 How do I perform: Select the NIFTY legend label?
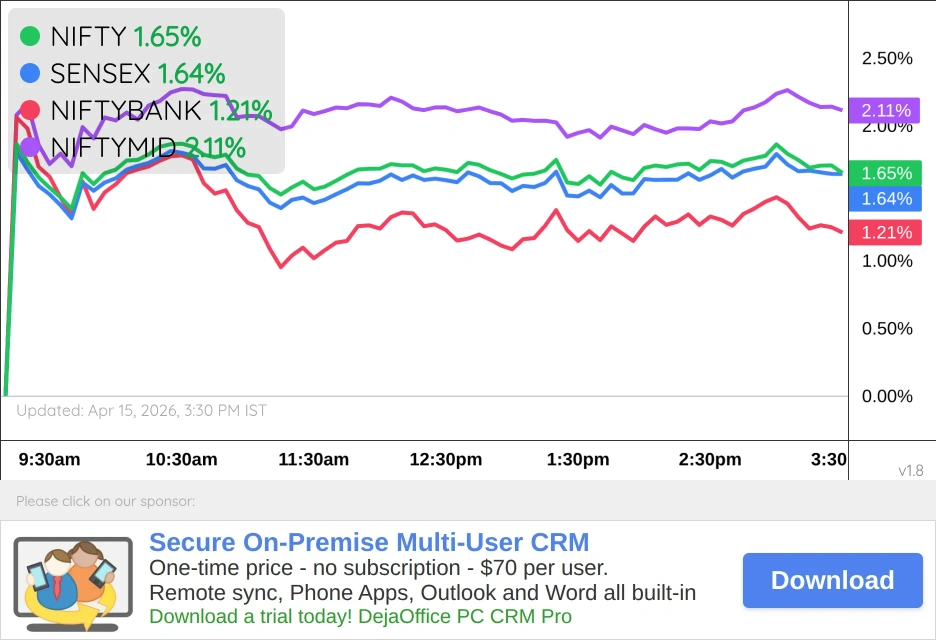click(x=88, y=37)
